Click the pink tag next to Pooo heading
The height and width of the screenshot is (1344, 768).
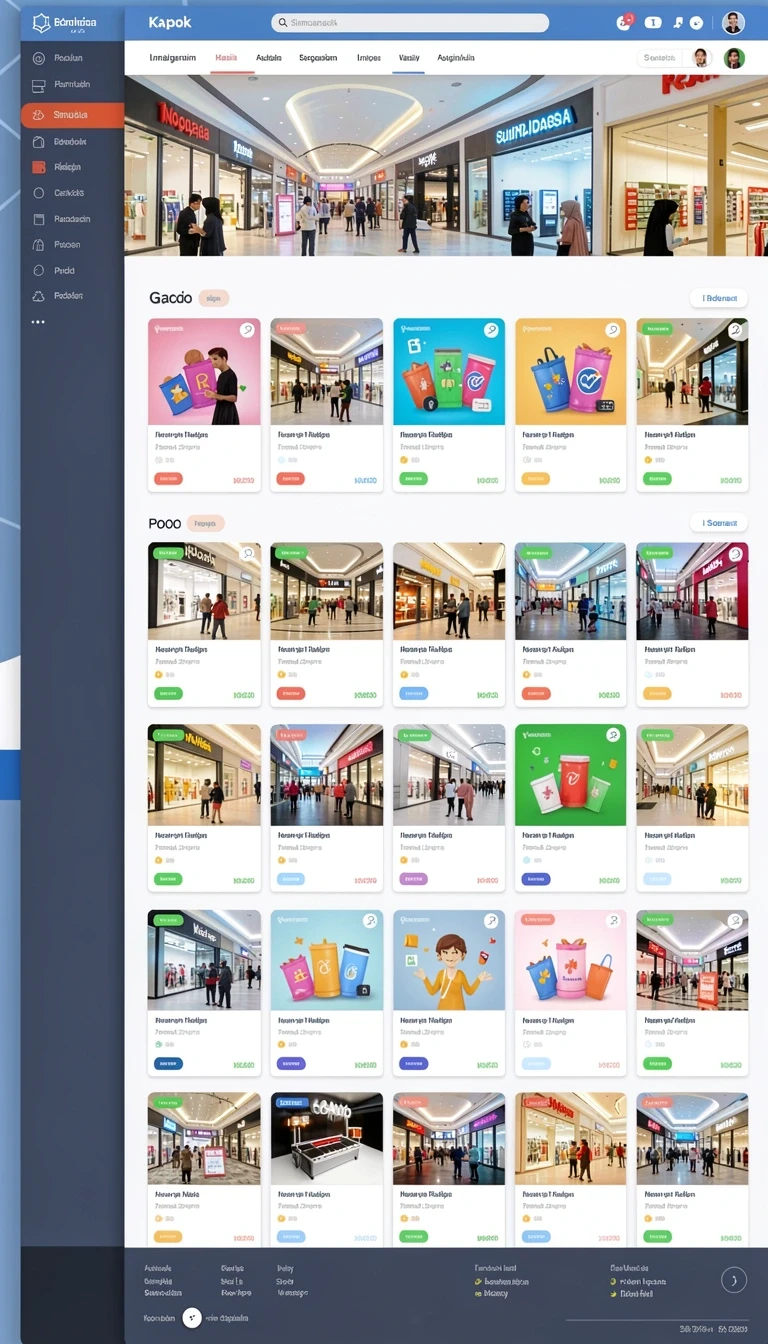[205, 522]
